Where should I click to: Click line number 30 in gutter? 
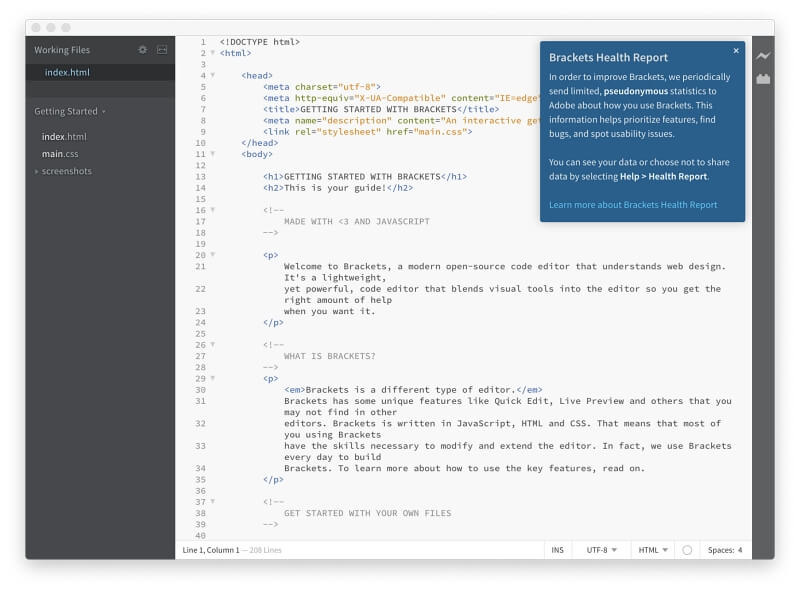[201, 390]
